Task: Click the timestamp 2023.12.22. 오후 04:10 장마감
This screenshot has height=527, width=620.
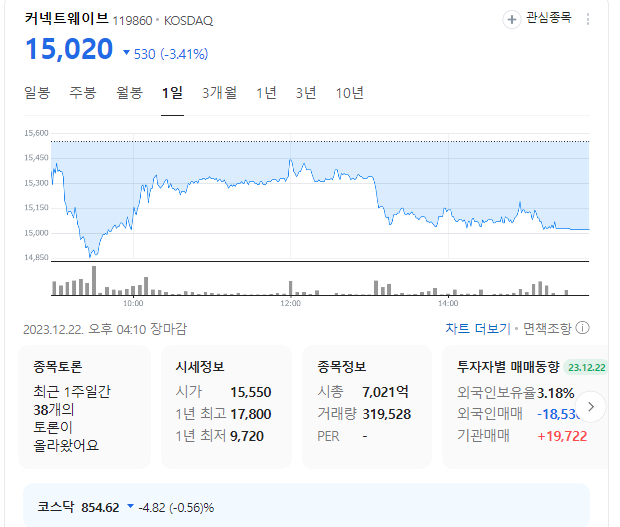Action: (x=105, y=329)
